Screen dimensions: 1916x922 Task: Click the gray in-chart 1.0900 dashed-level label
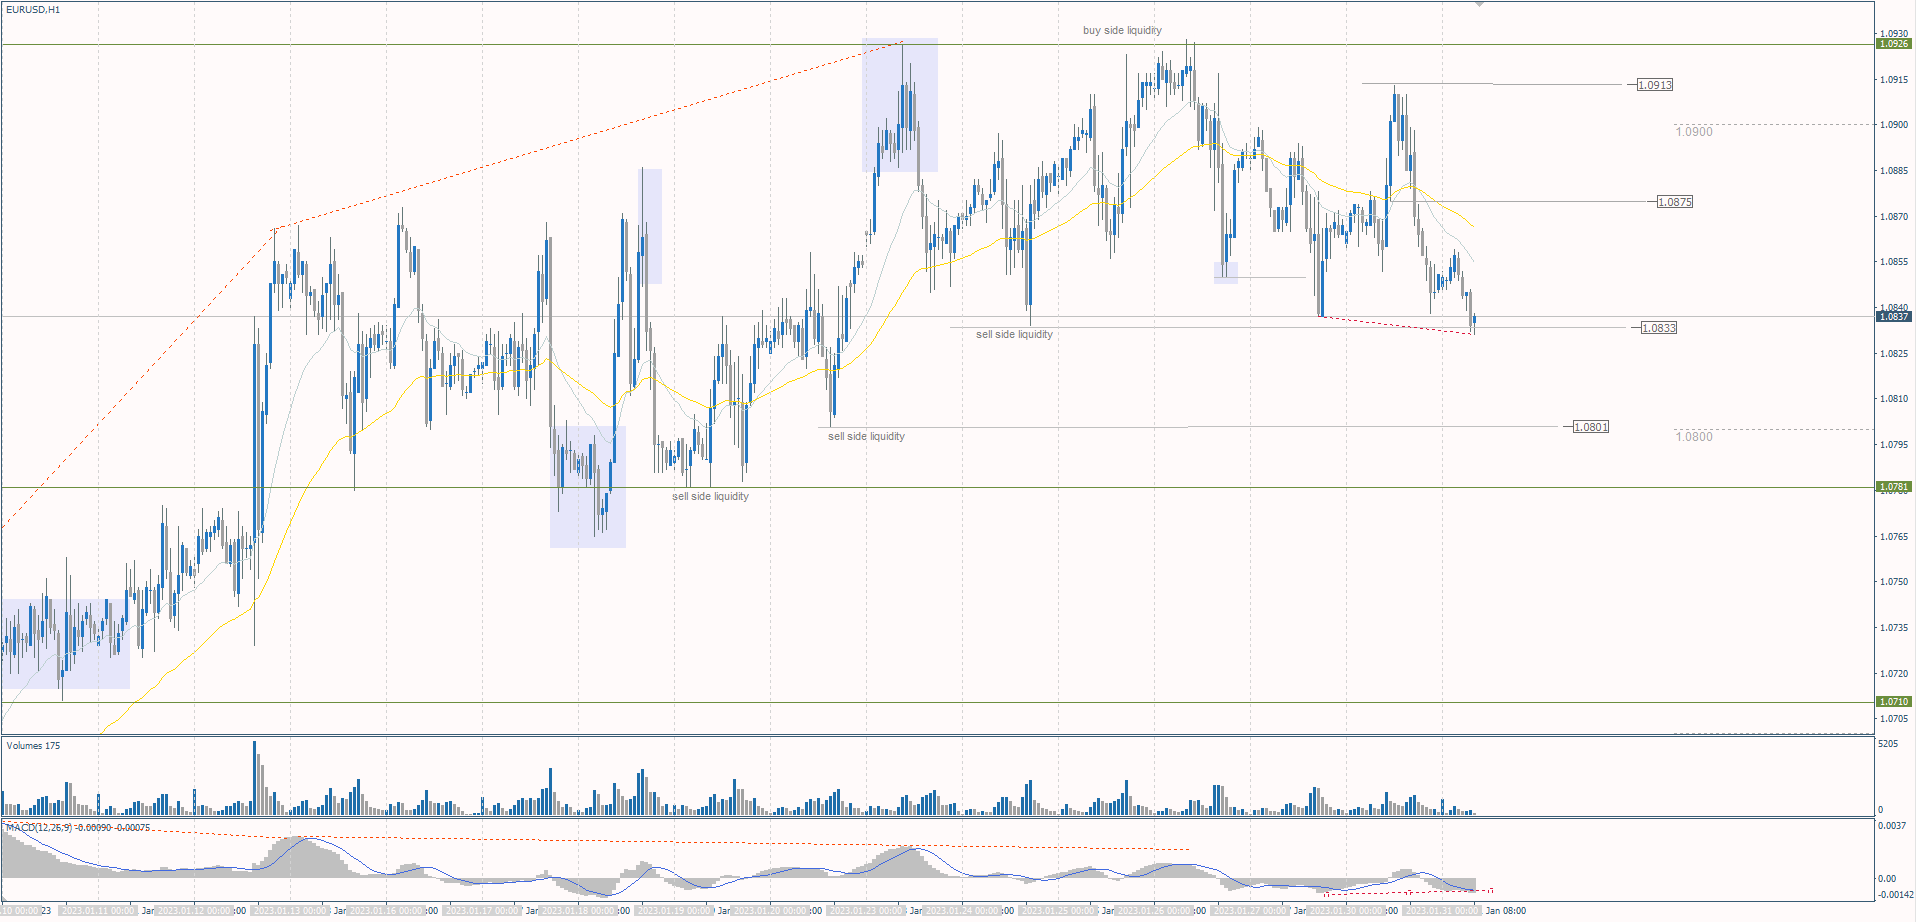(1694, 132)
